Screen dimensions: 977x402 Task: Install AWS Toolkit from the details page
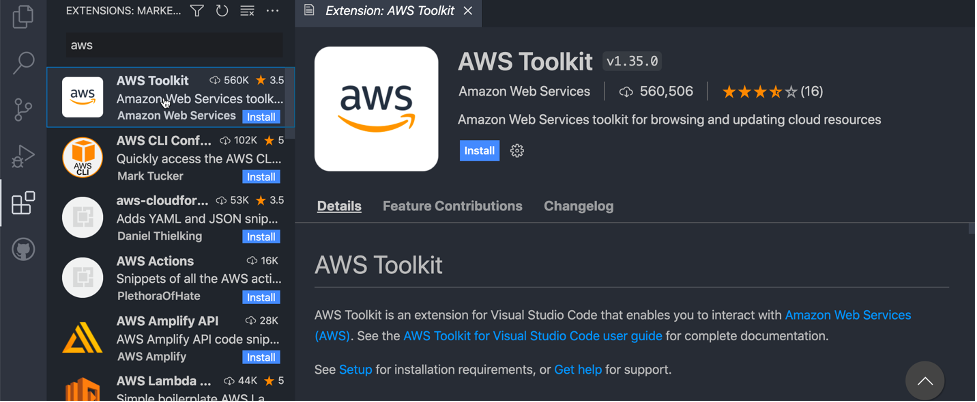tap(479, 151)
